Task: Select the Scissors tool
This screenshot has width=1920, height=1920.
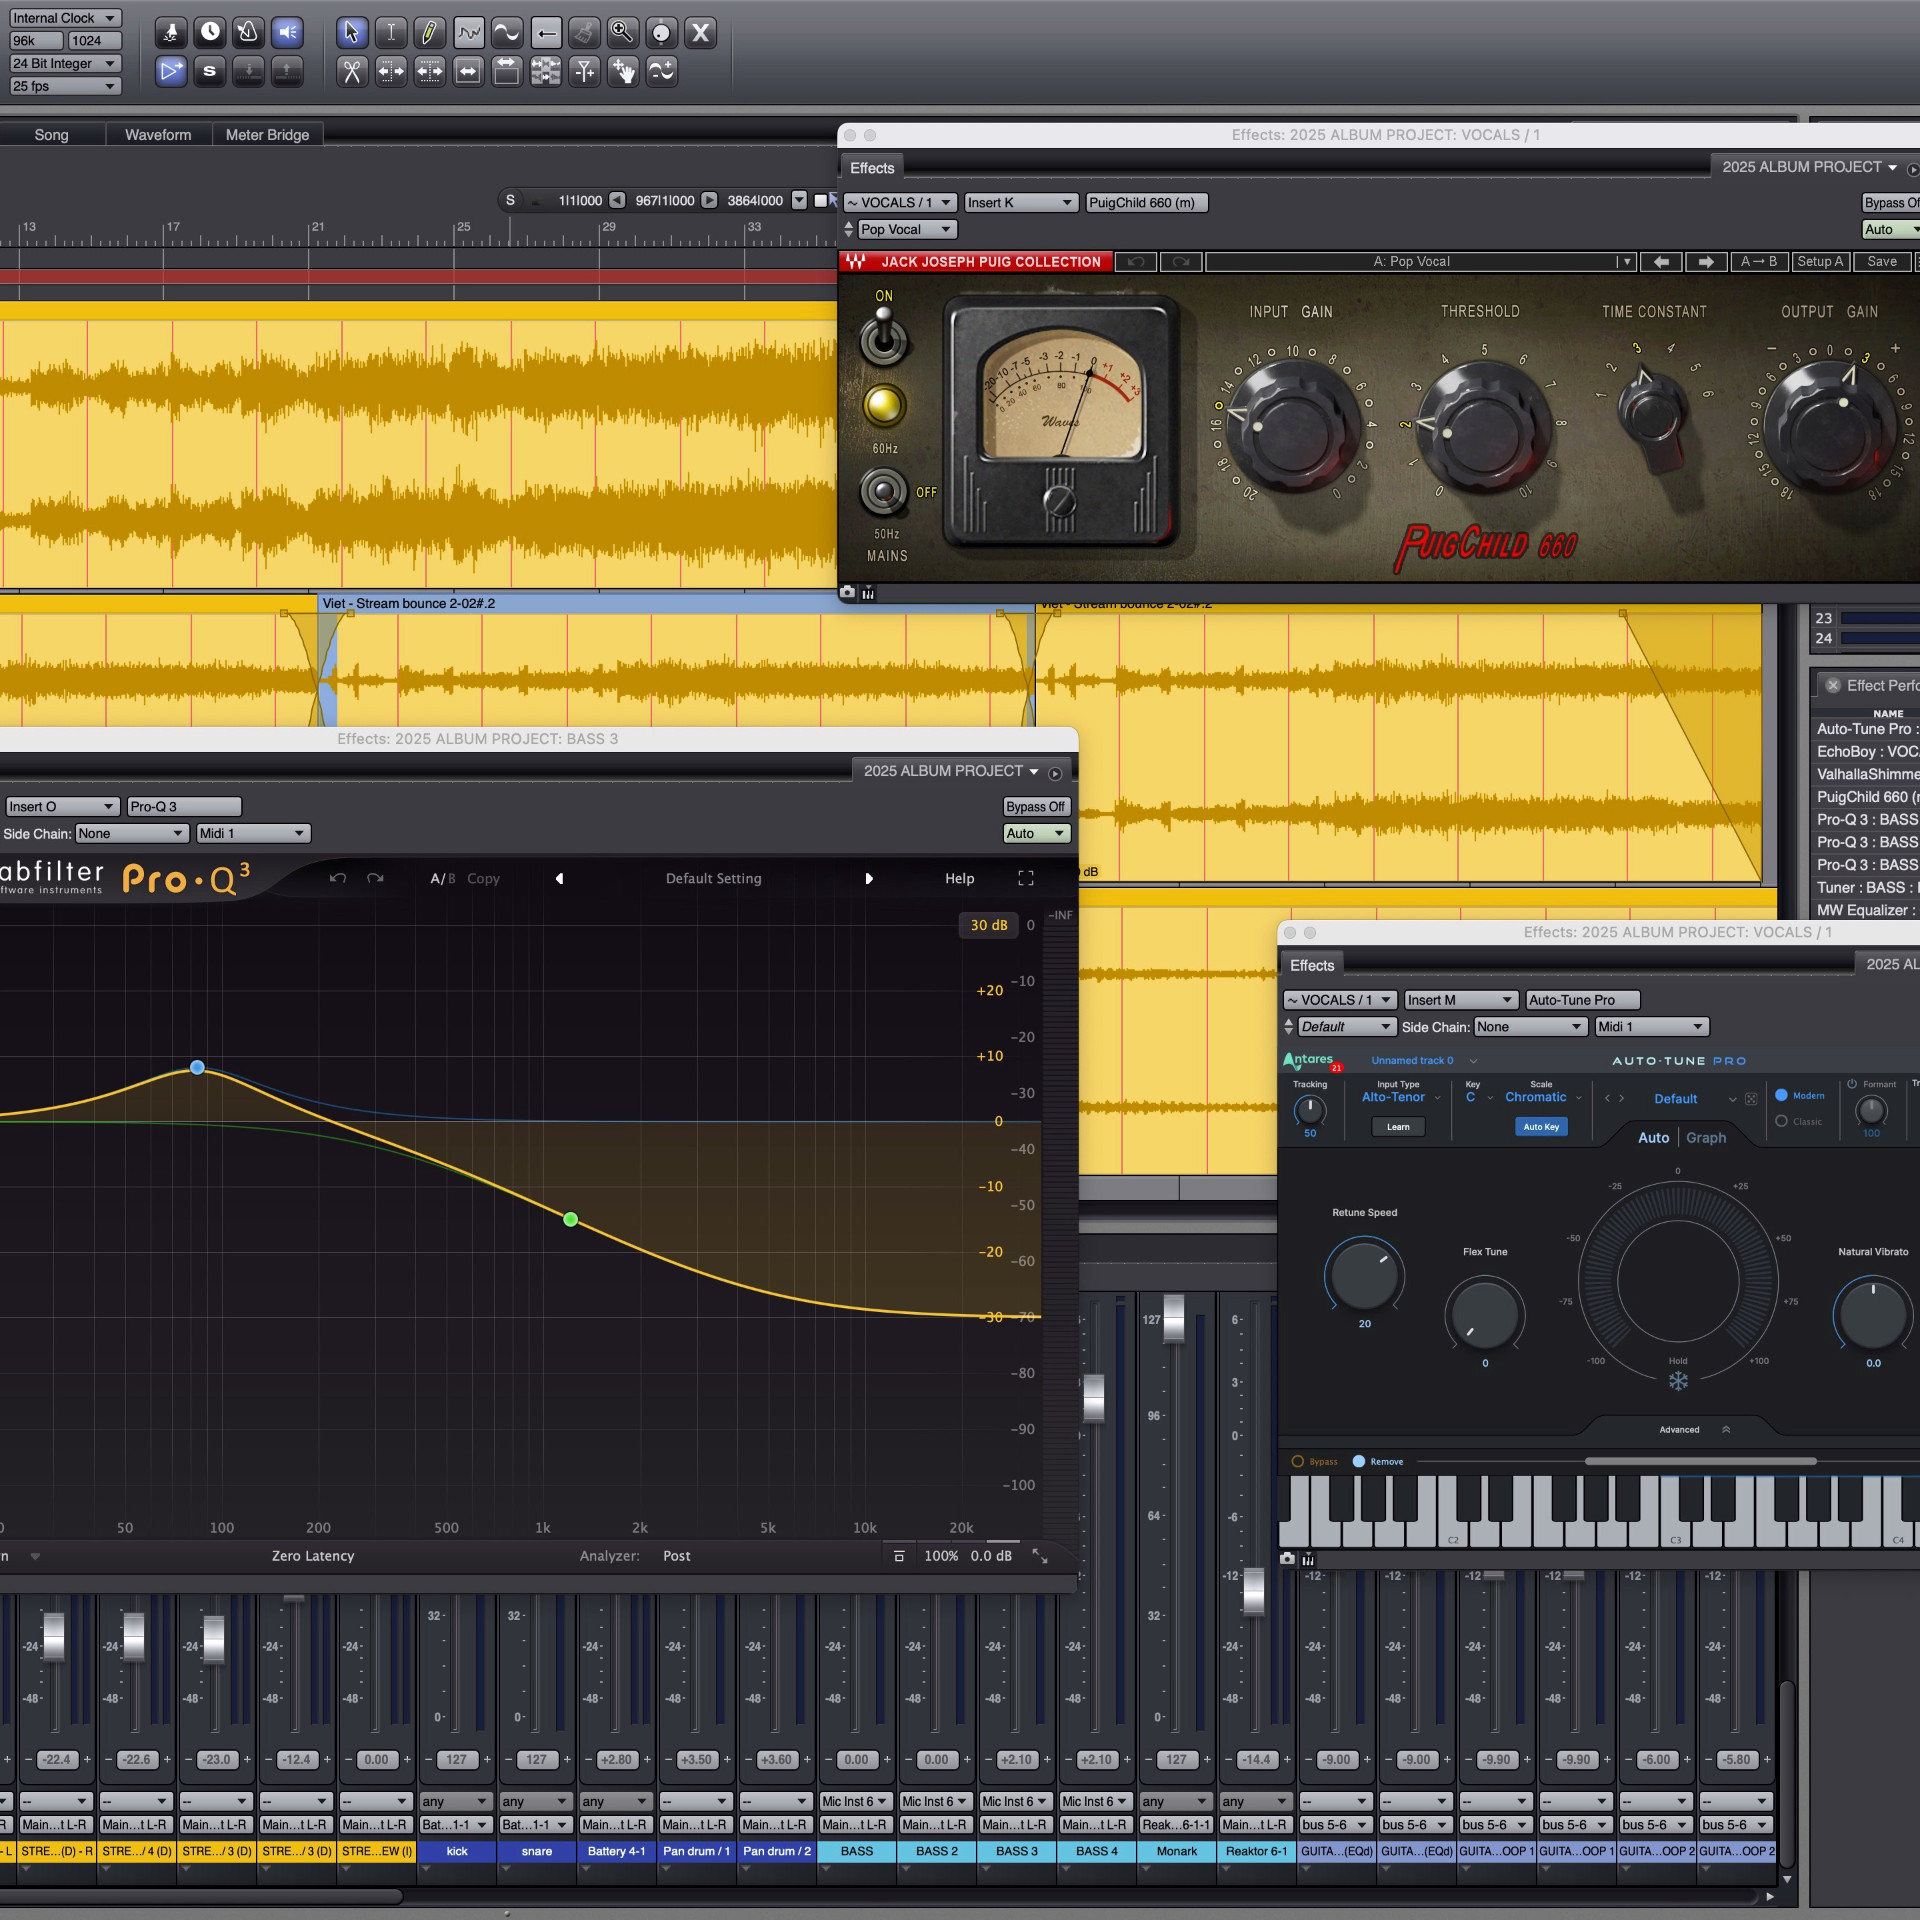Action: point(351,71)
